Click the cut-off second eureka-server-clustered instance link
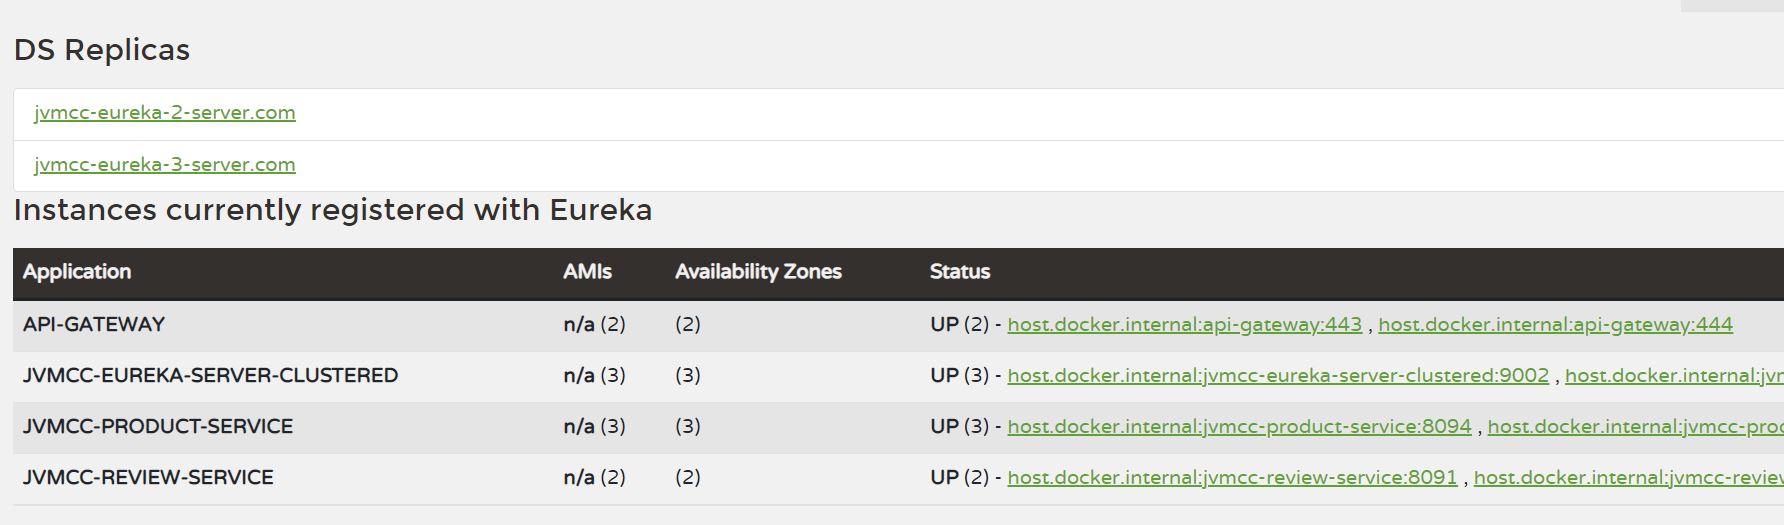This screenshot has height=525, width=1784. (x=1674, y=375)
